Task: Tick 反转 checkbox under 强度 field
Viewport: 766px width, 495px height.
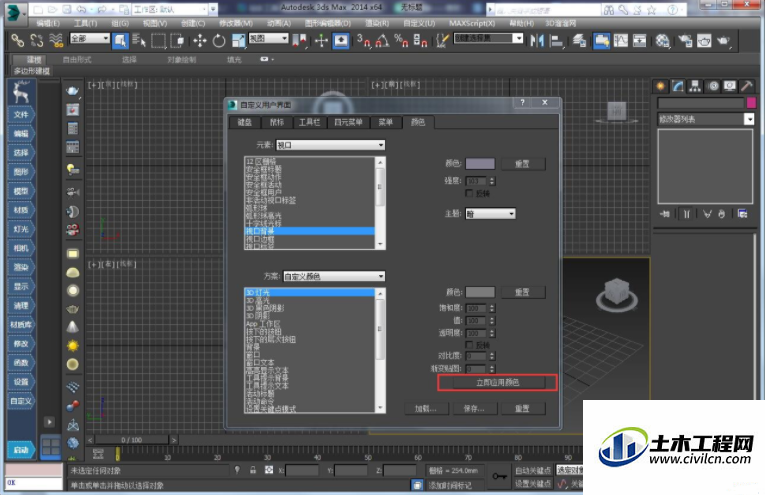Action: point(469,194)
